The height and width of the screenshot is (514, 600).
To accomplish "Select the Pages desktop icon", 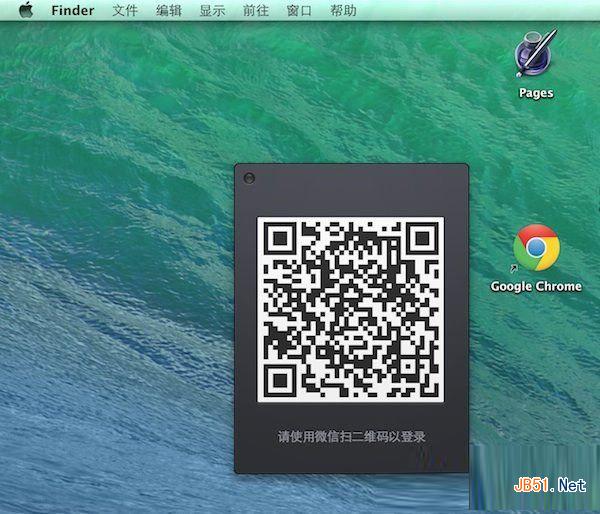I will click(536, 54).
